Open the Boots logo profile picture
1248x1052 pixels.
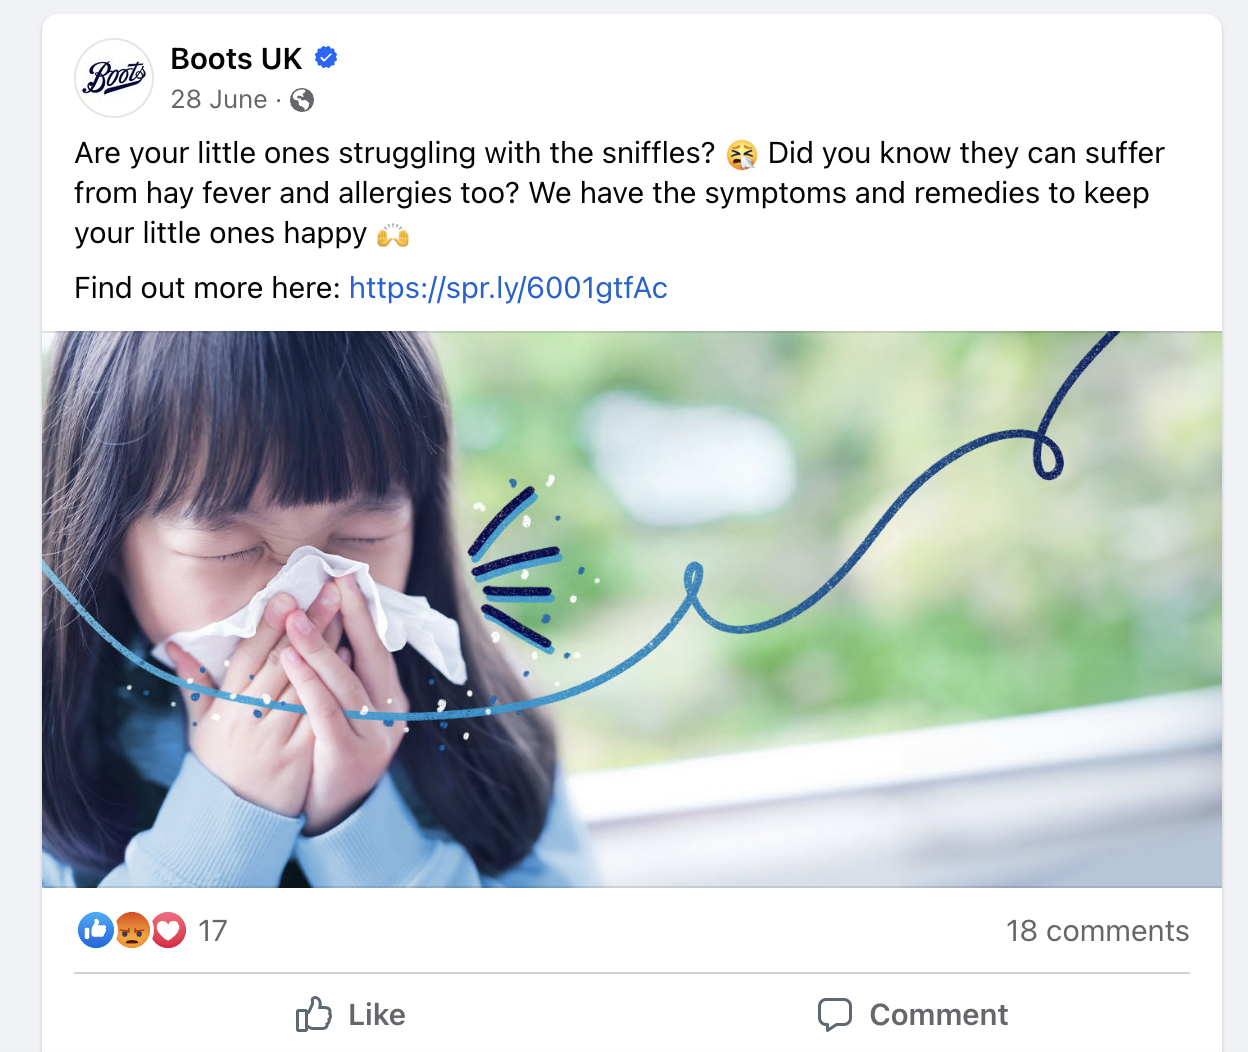(114, 78)
